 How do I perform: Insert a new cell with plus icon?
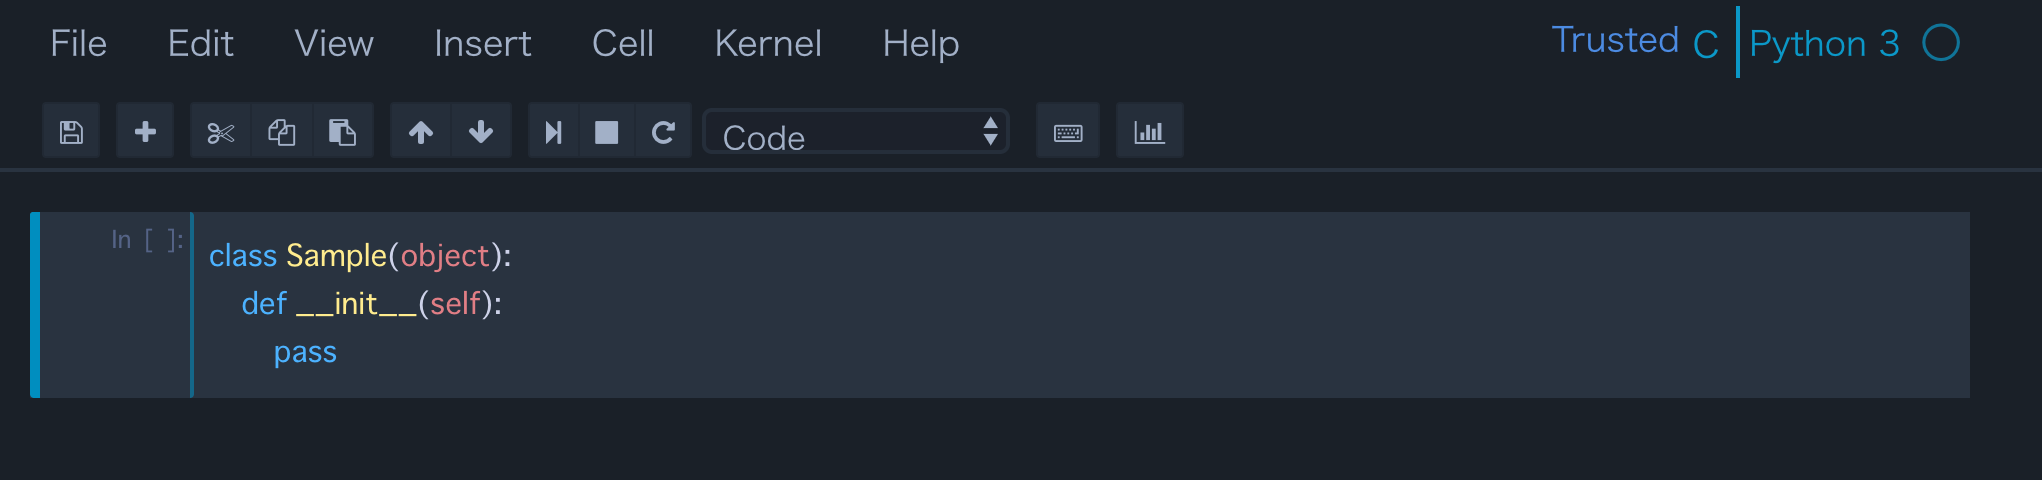(x=145, y=132)
